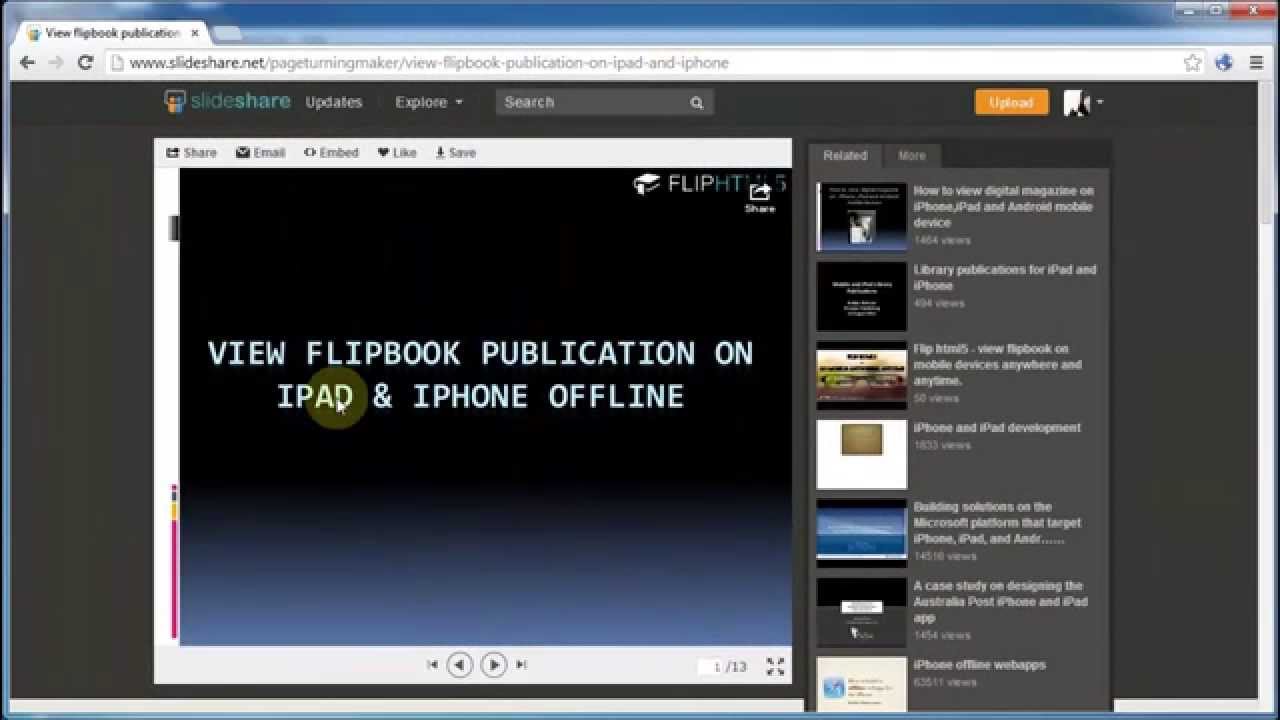Image resolution: width=1280 pixels, height=720 pixels.
Task: Jump to the first slide
Action: (x=432, y=664)
